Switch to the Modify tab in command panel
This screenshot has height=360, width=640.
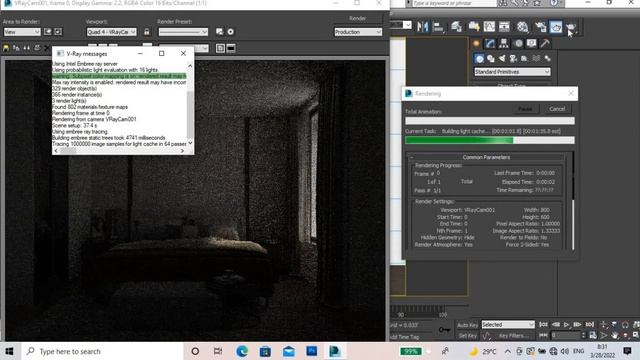(x=490, y=44)
